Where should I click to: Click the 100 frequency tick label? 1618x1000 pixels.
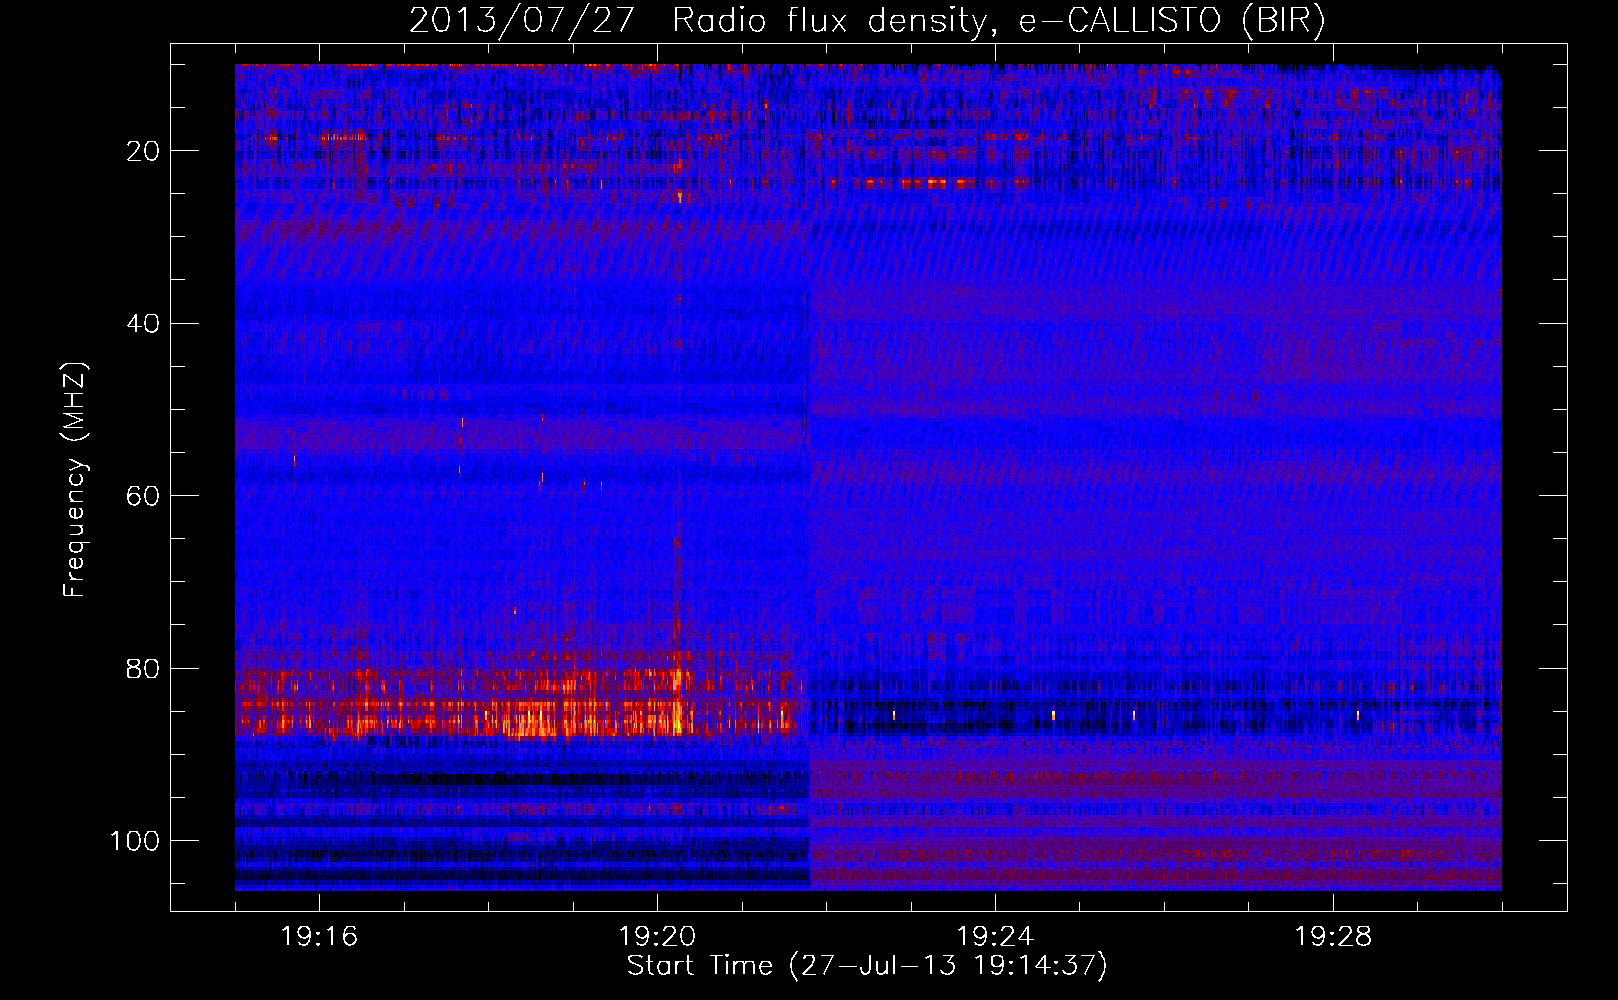tap(135, 841)
